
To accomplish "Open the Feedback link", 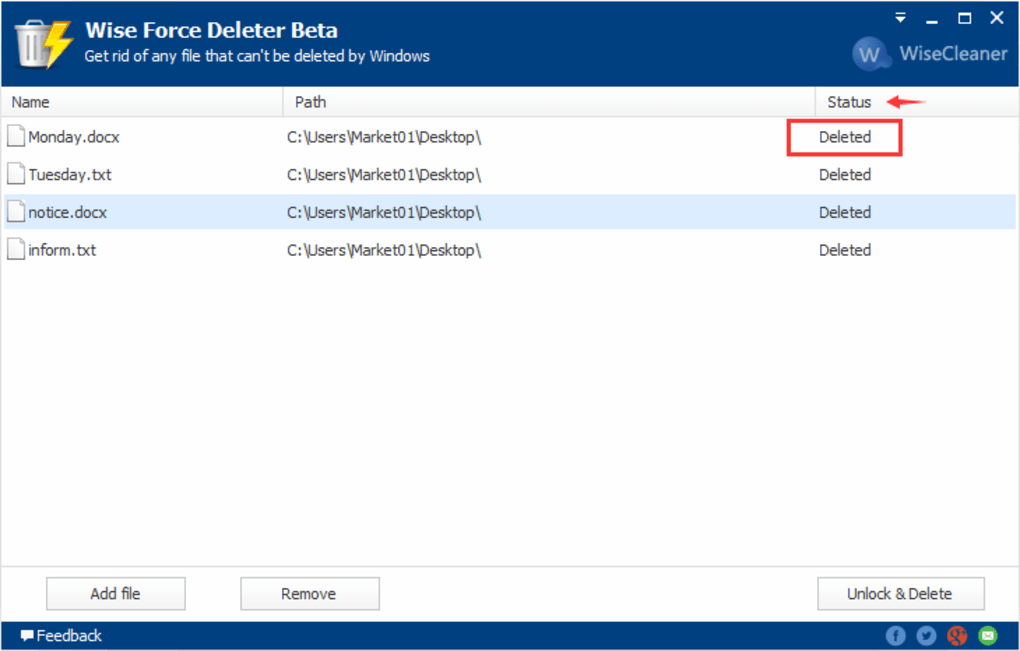I will pos(62,636).
